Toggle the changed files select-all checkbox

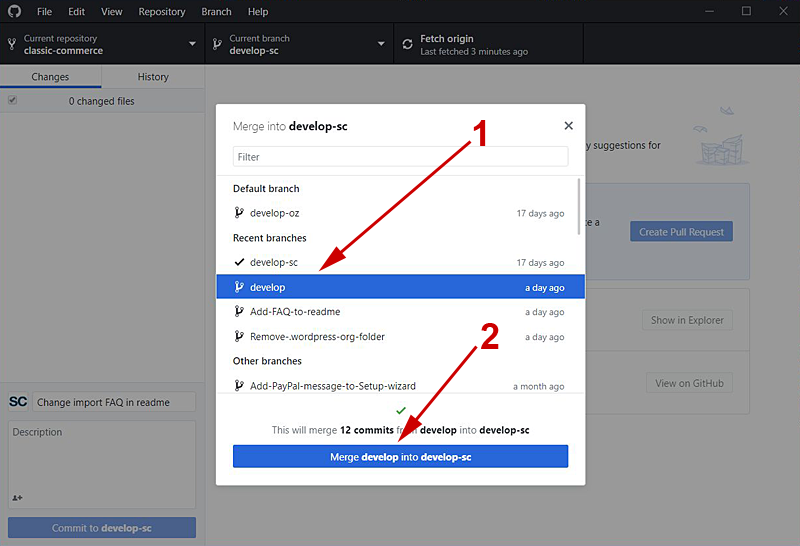12,100
